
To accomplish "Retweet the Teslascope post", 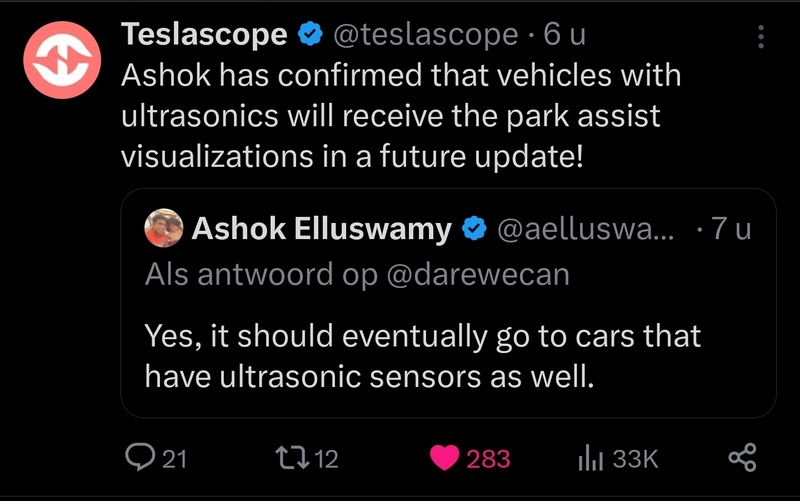I will (292, 458).
